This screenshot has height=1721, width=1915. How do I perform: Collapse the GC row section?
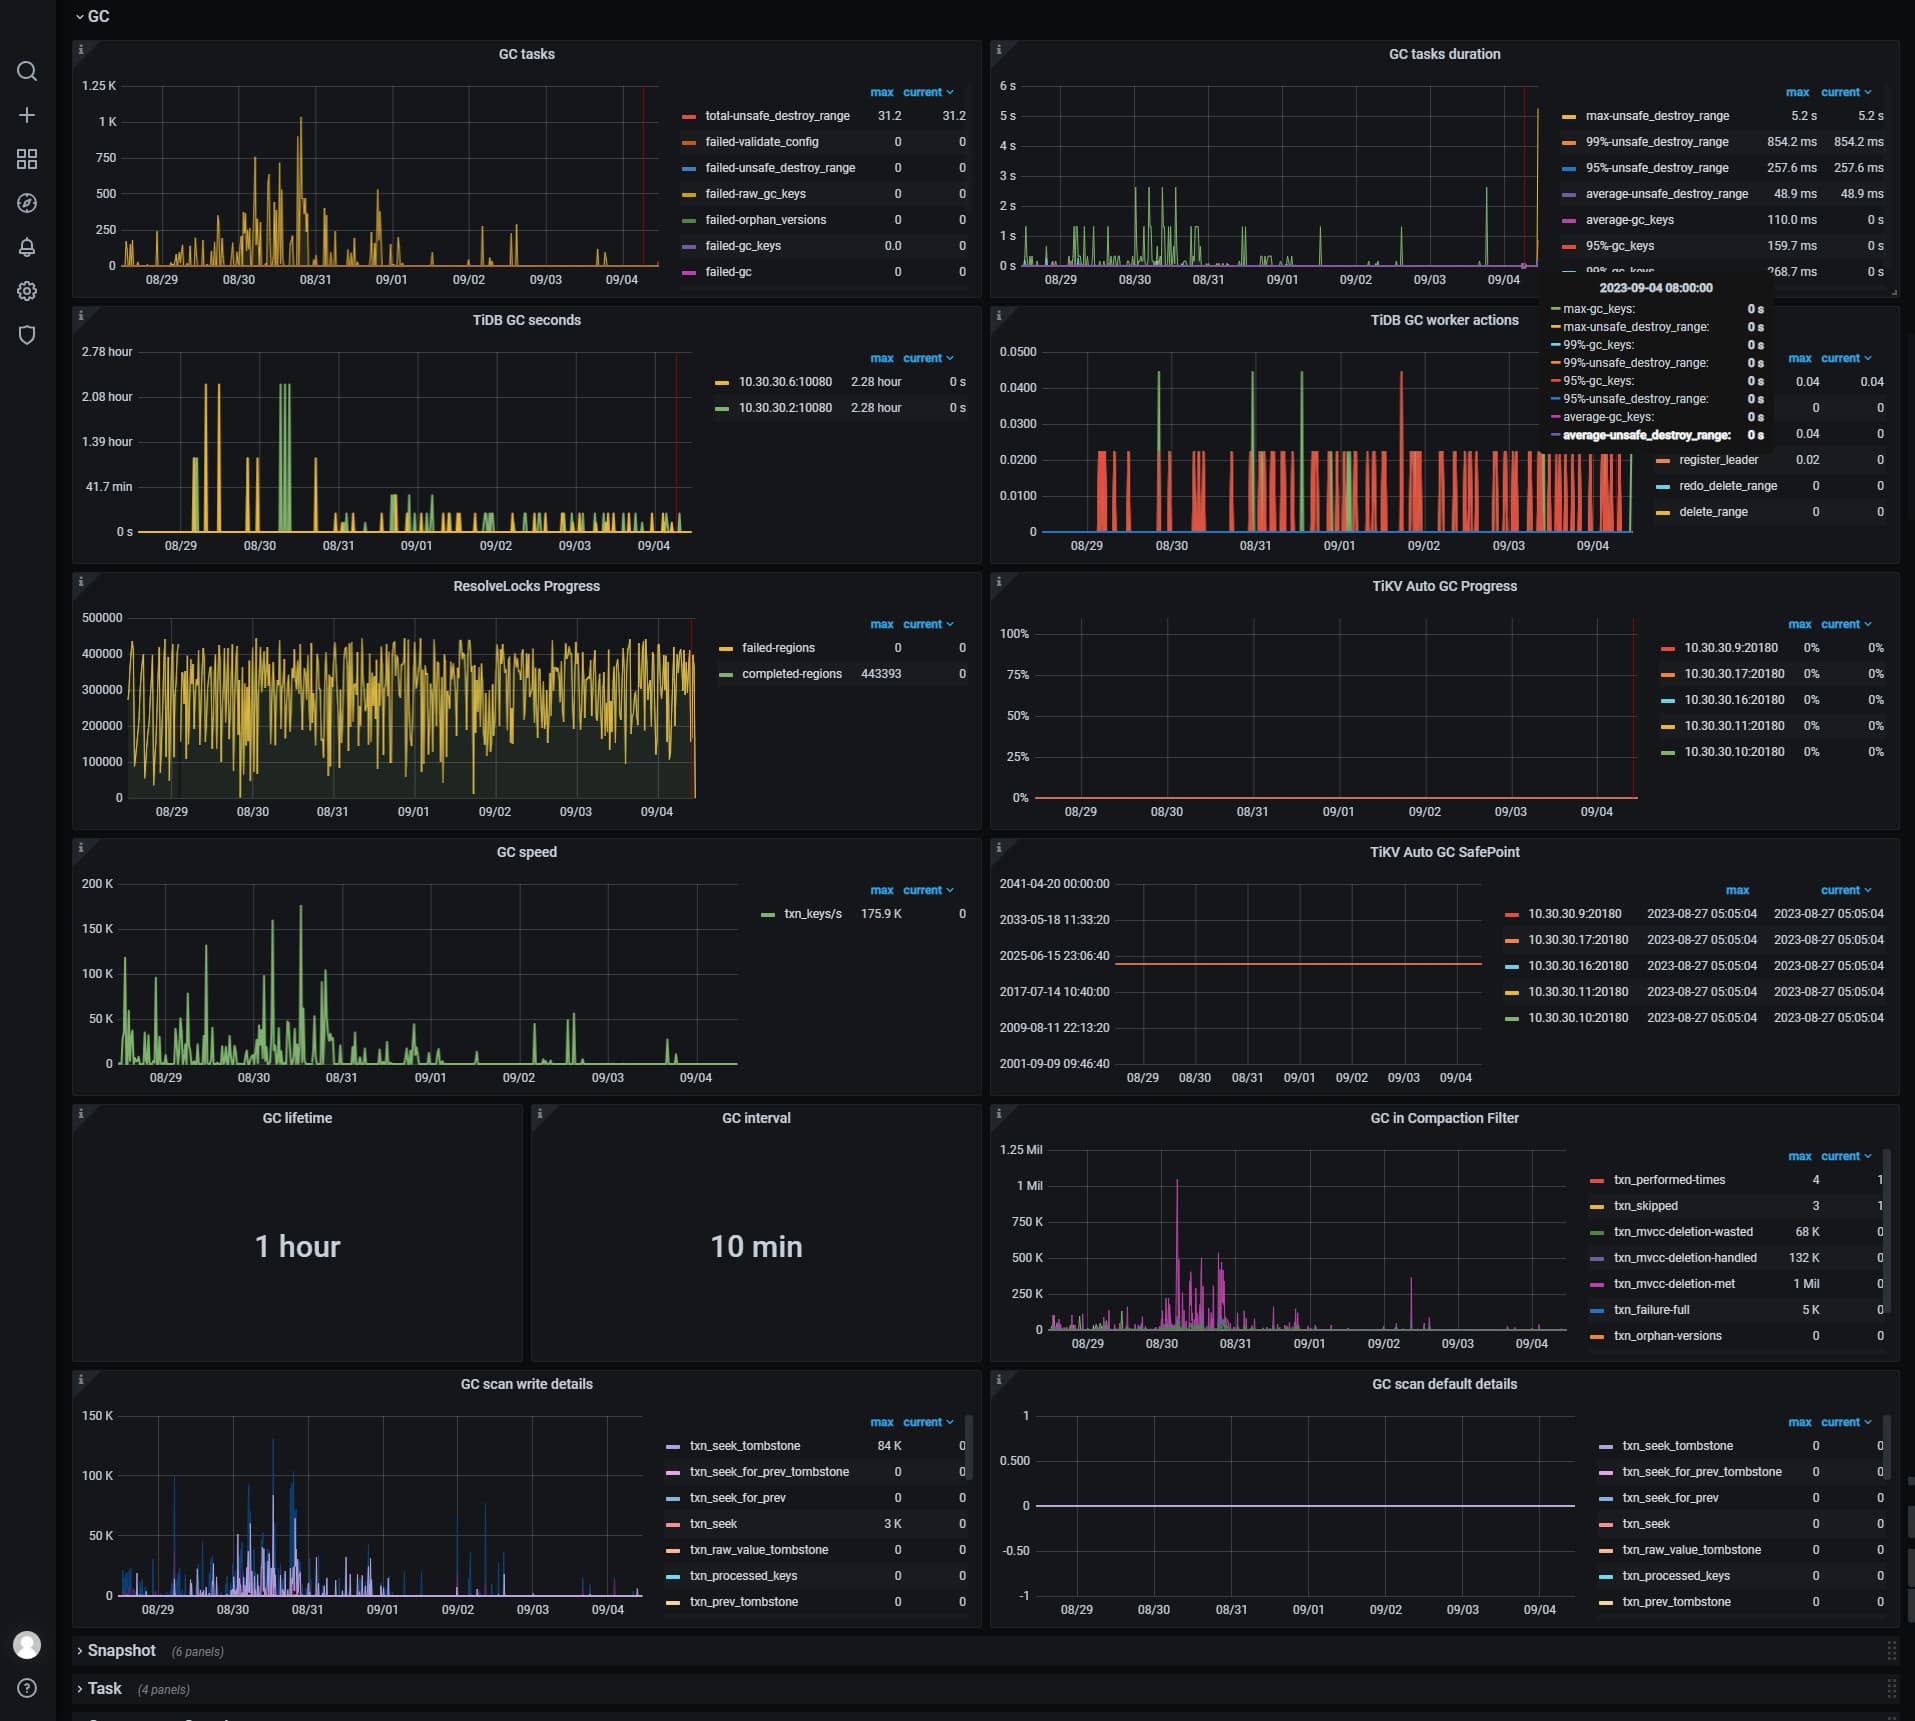98,16
